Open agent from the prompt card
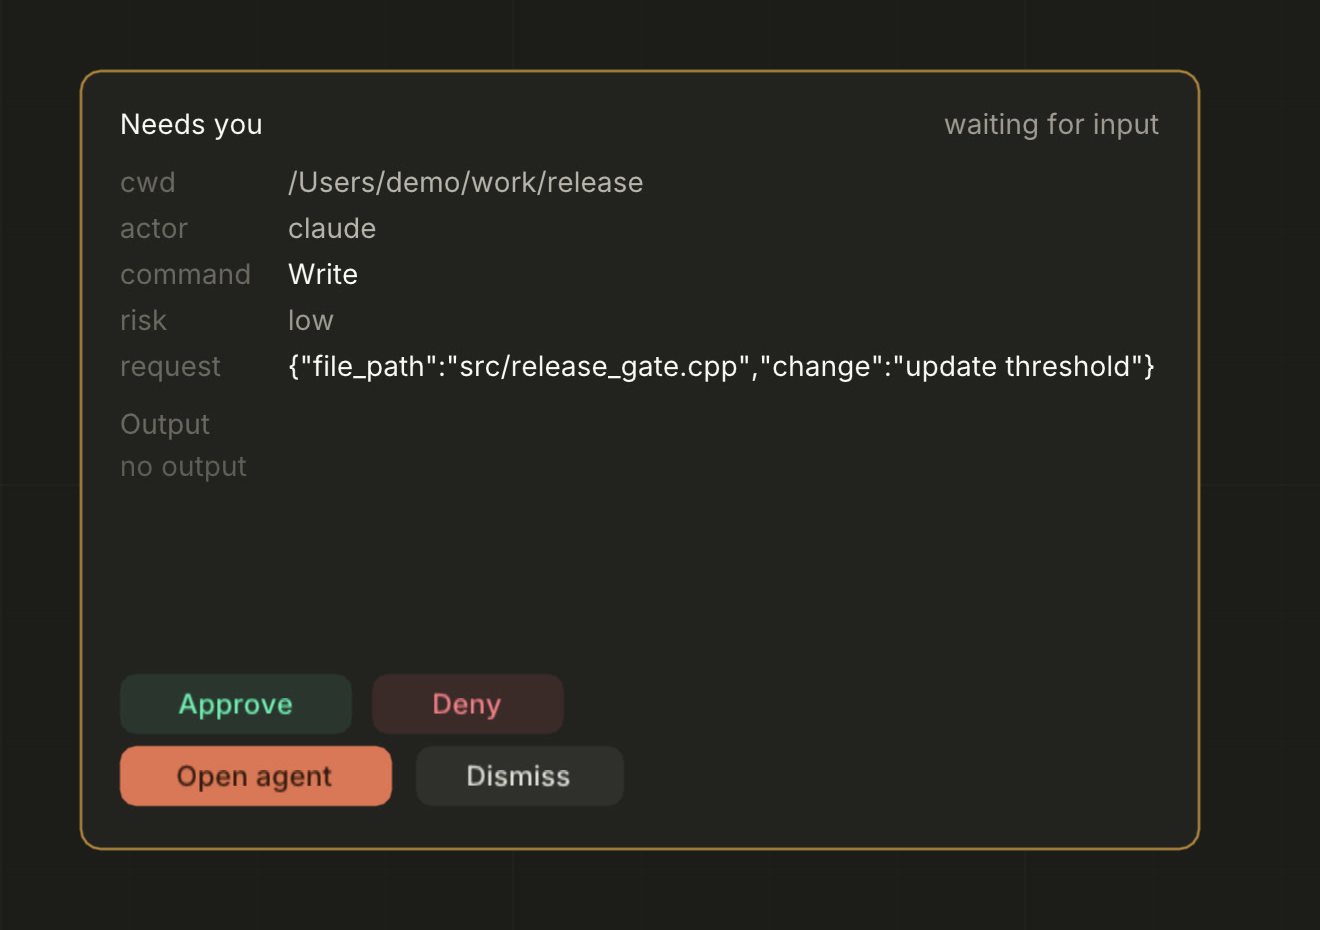The height and width of the screenshot is (930, 1320). [x=255, y=776]
